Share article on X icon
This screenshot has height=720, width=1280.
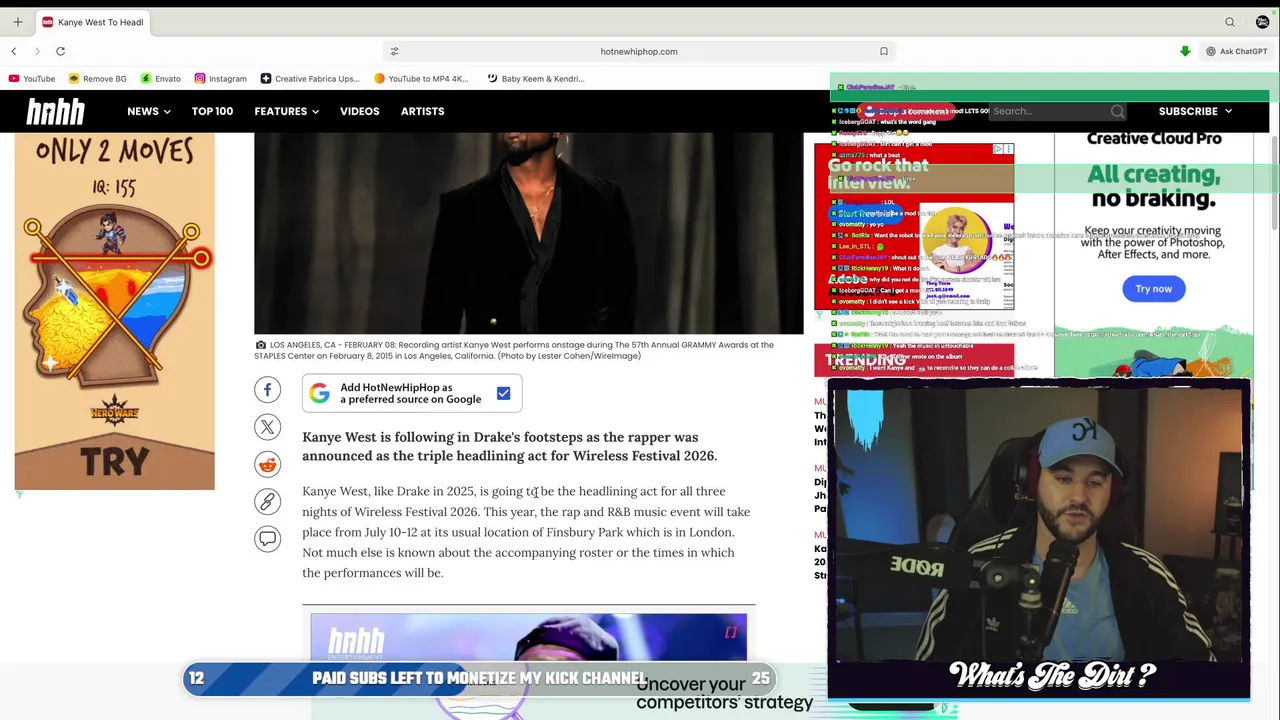[267, 427]
